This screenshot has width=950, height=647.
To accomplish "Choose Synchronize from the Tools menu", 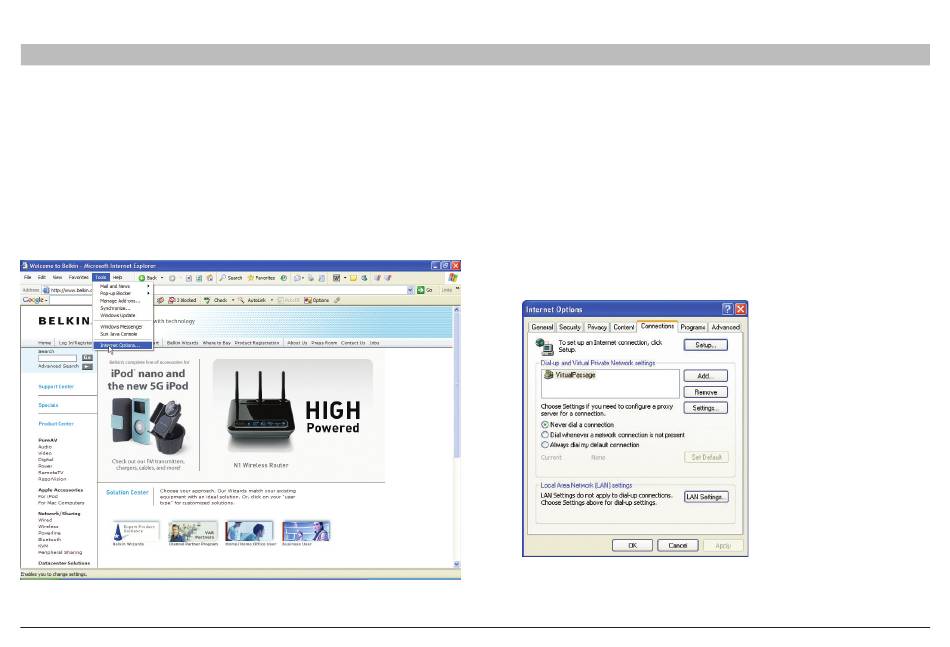I will coord(123,308).
